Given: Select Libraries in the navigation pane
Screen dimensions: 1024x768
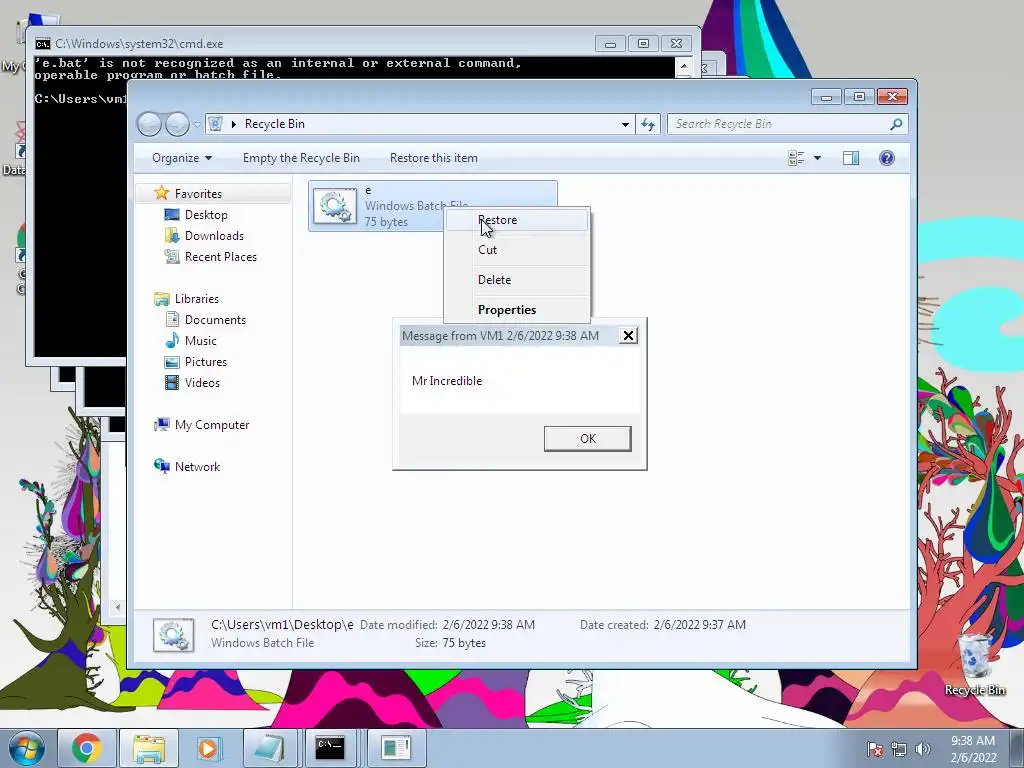Looking at the screenshot, I should coord(196,298).
